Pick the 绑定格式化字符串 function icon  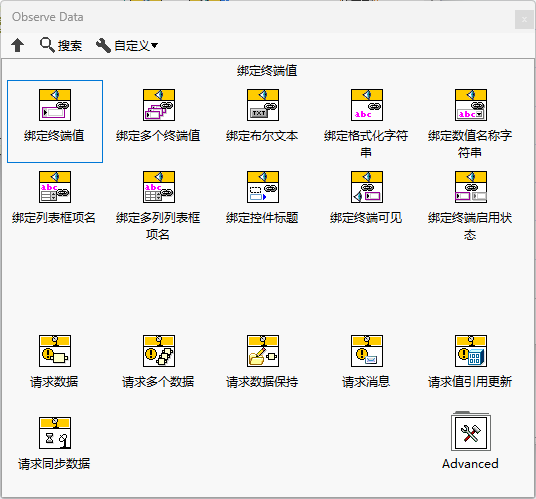coord(367,105)
